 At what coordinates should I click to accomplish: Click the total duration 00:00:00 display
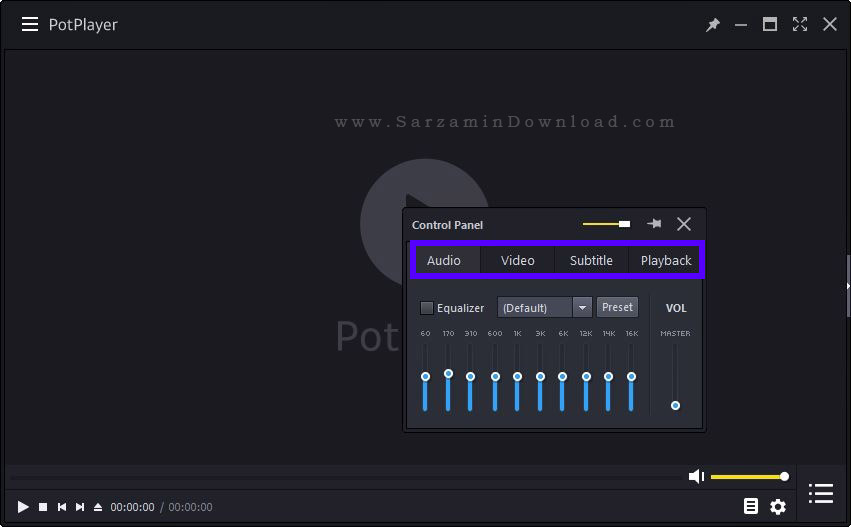(x=190, y=507)
